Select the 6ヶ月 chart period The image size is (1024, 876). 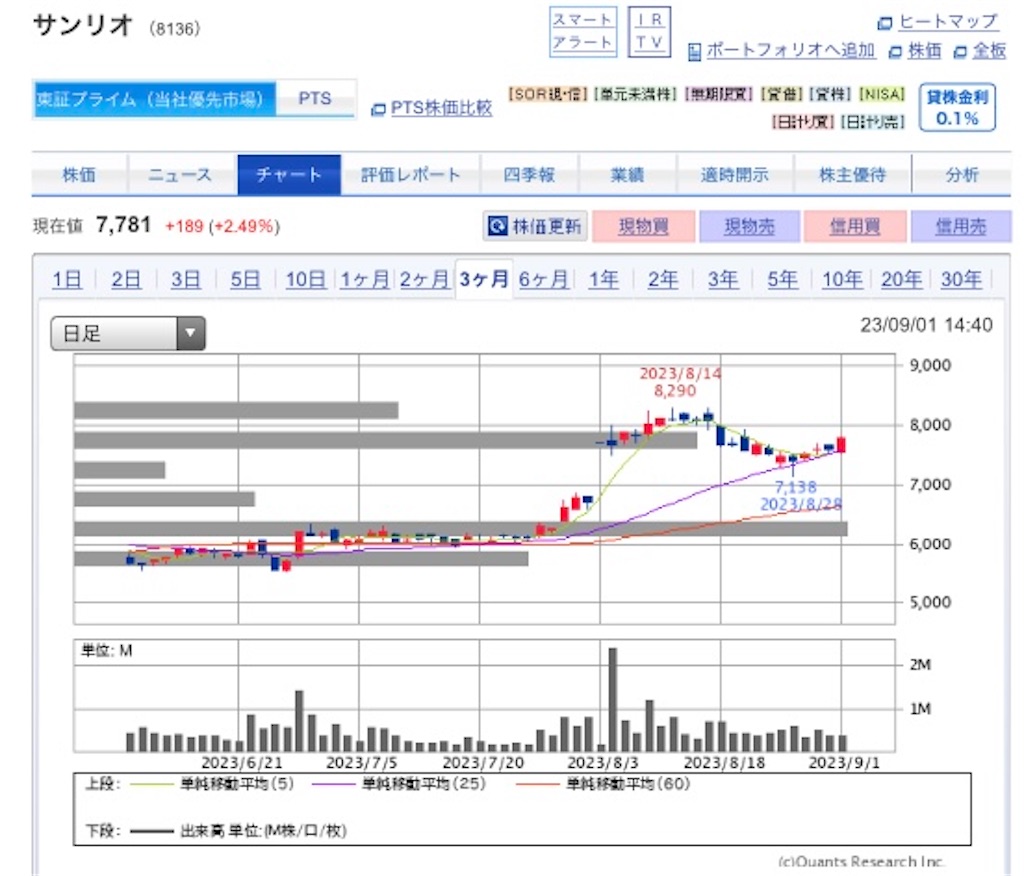tap(543, 280)
